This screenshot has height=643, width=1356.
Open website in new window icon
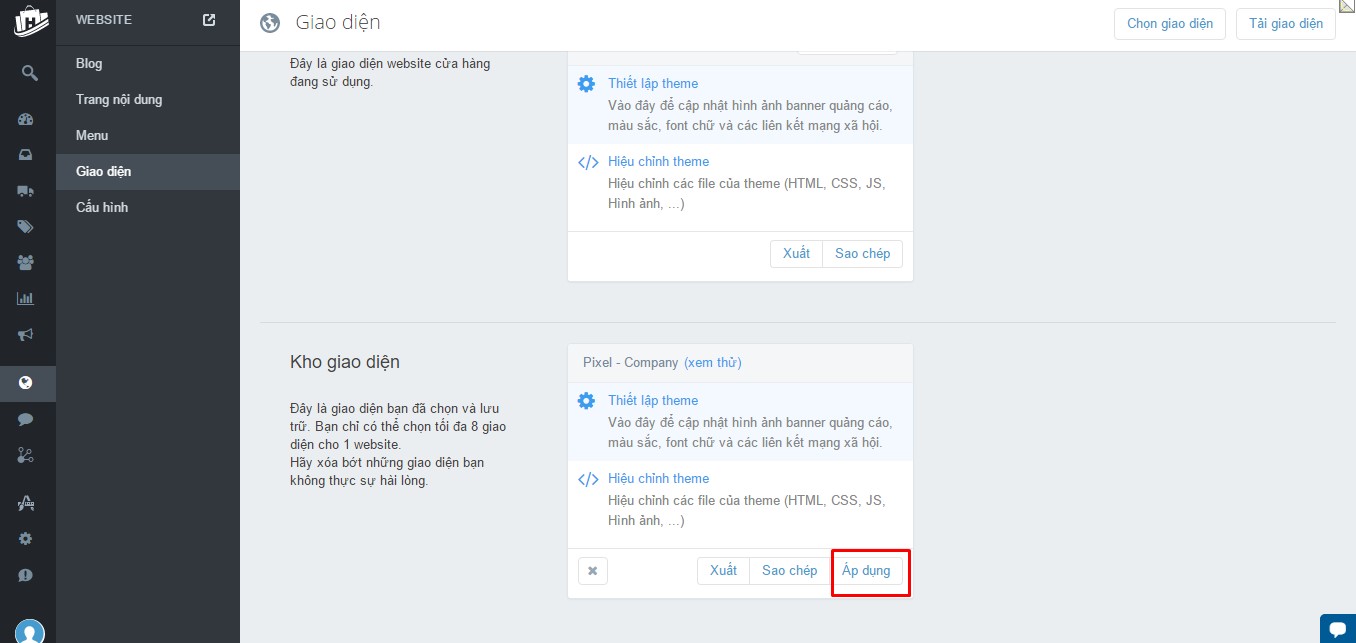tap(209, 19)
